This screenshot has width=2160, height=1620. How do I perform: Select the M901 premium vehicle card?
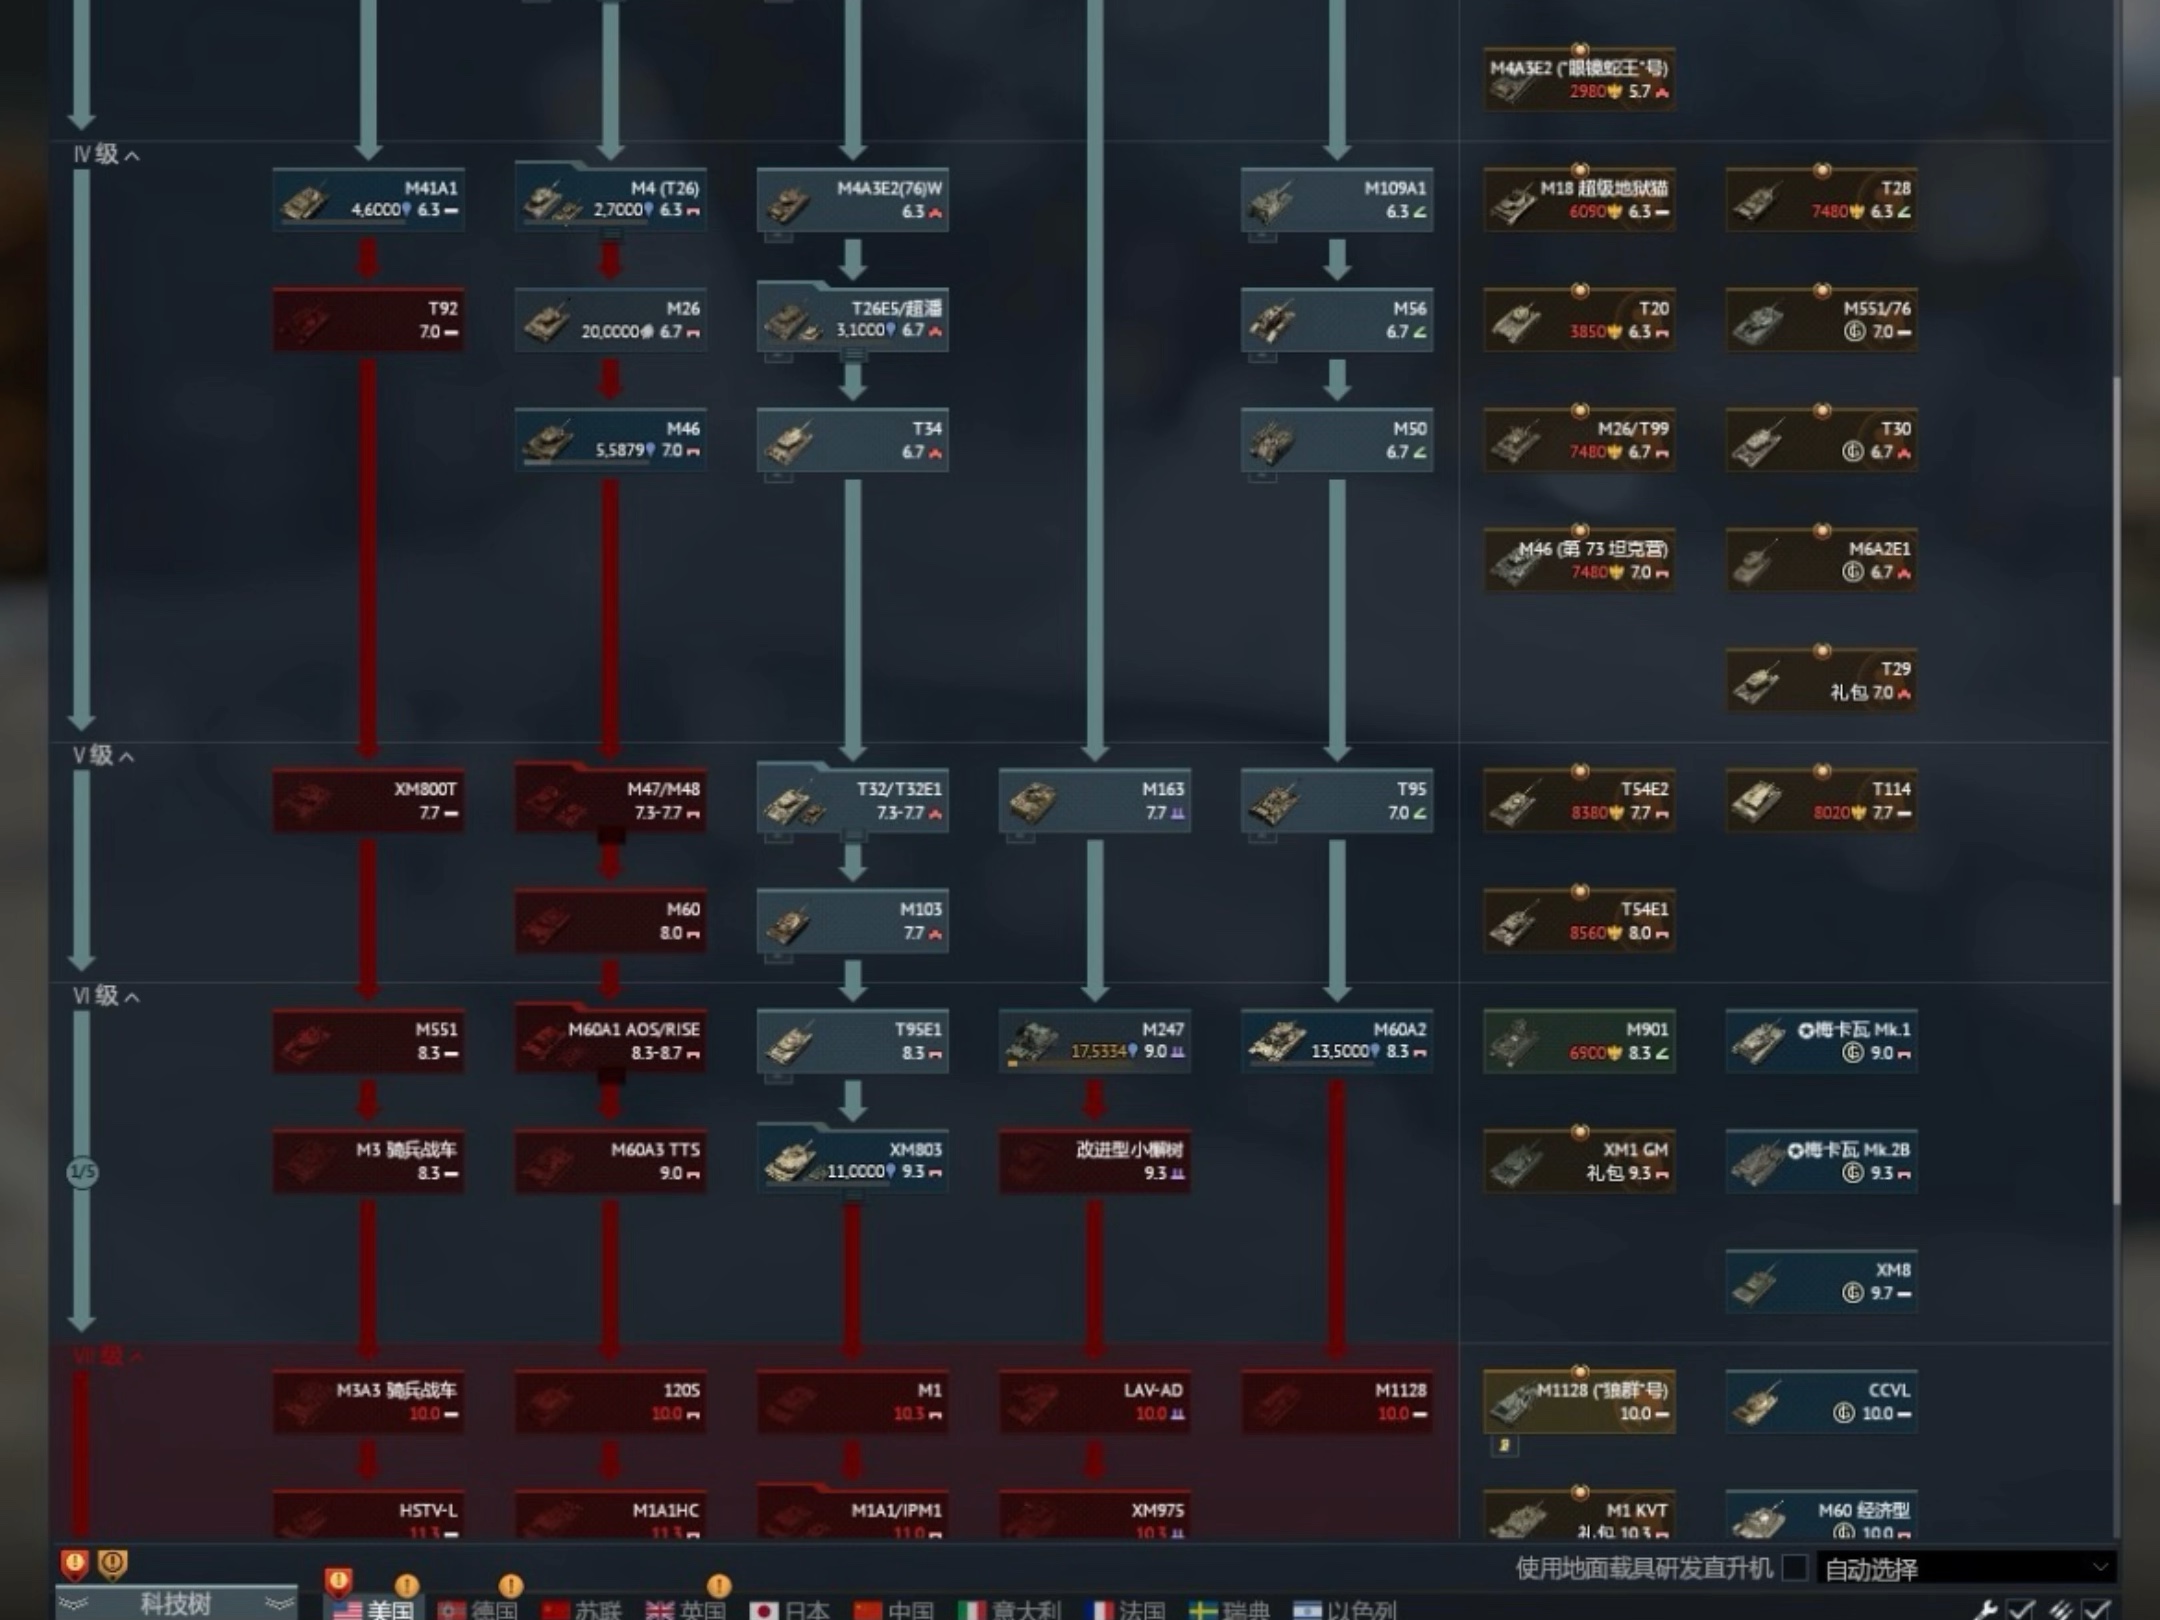tap(1579, 1040)
